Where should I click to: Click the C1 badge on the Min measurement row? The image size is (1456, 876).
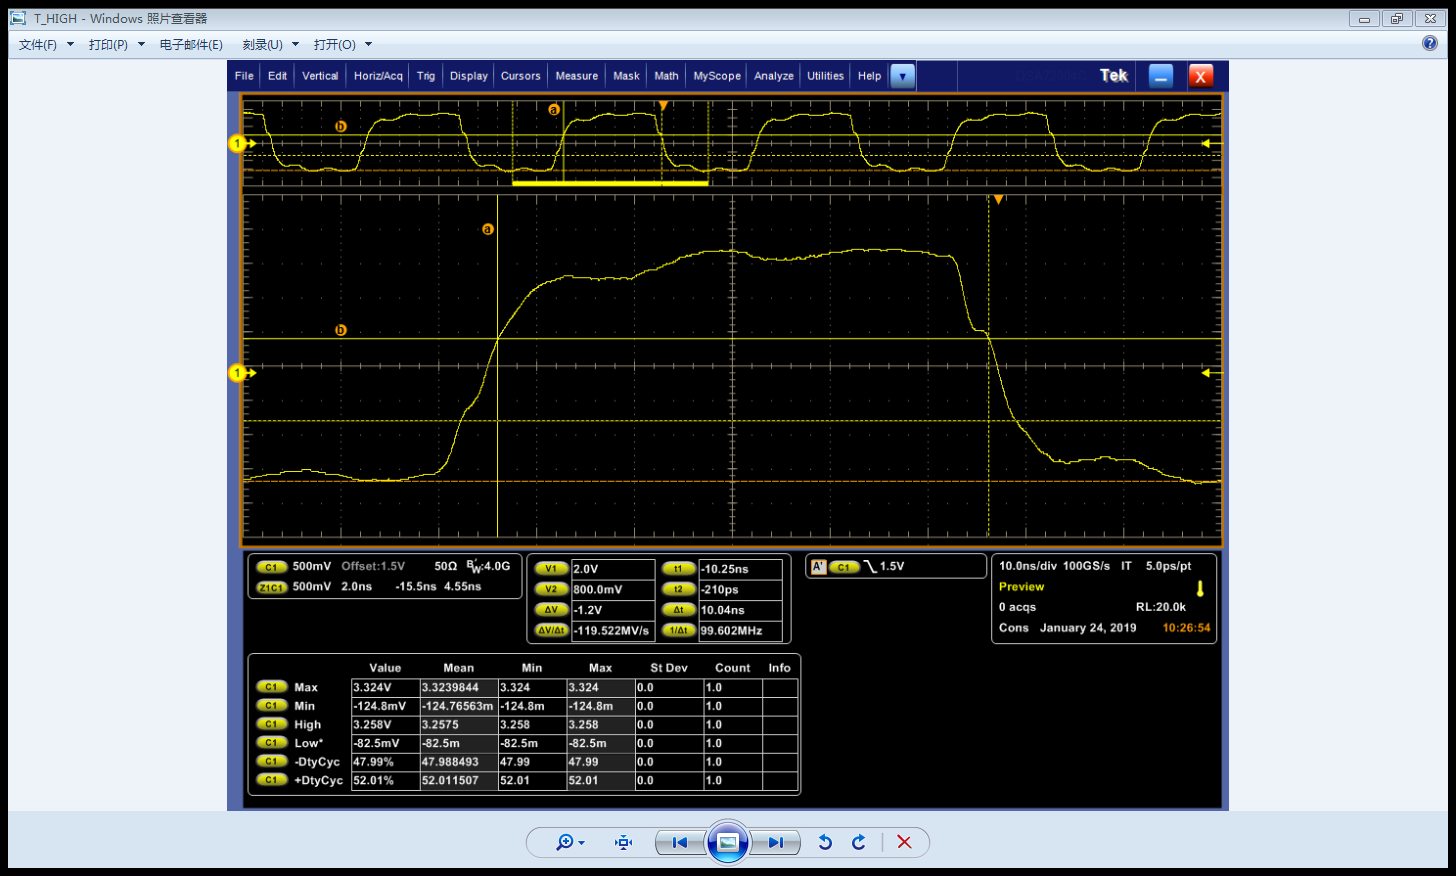point(271,706)
